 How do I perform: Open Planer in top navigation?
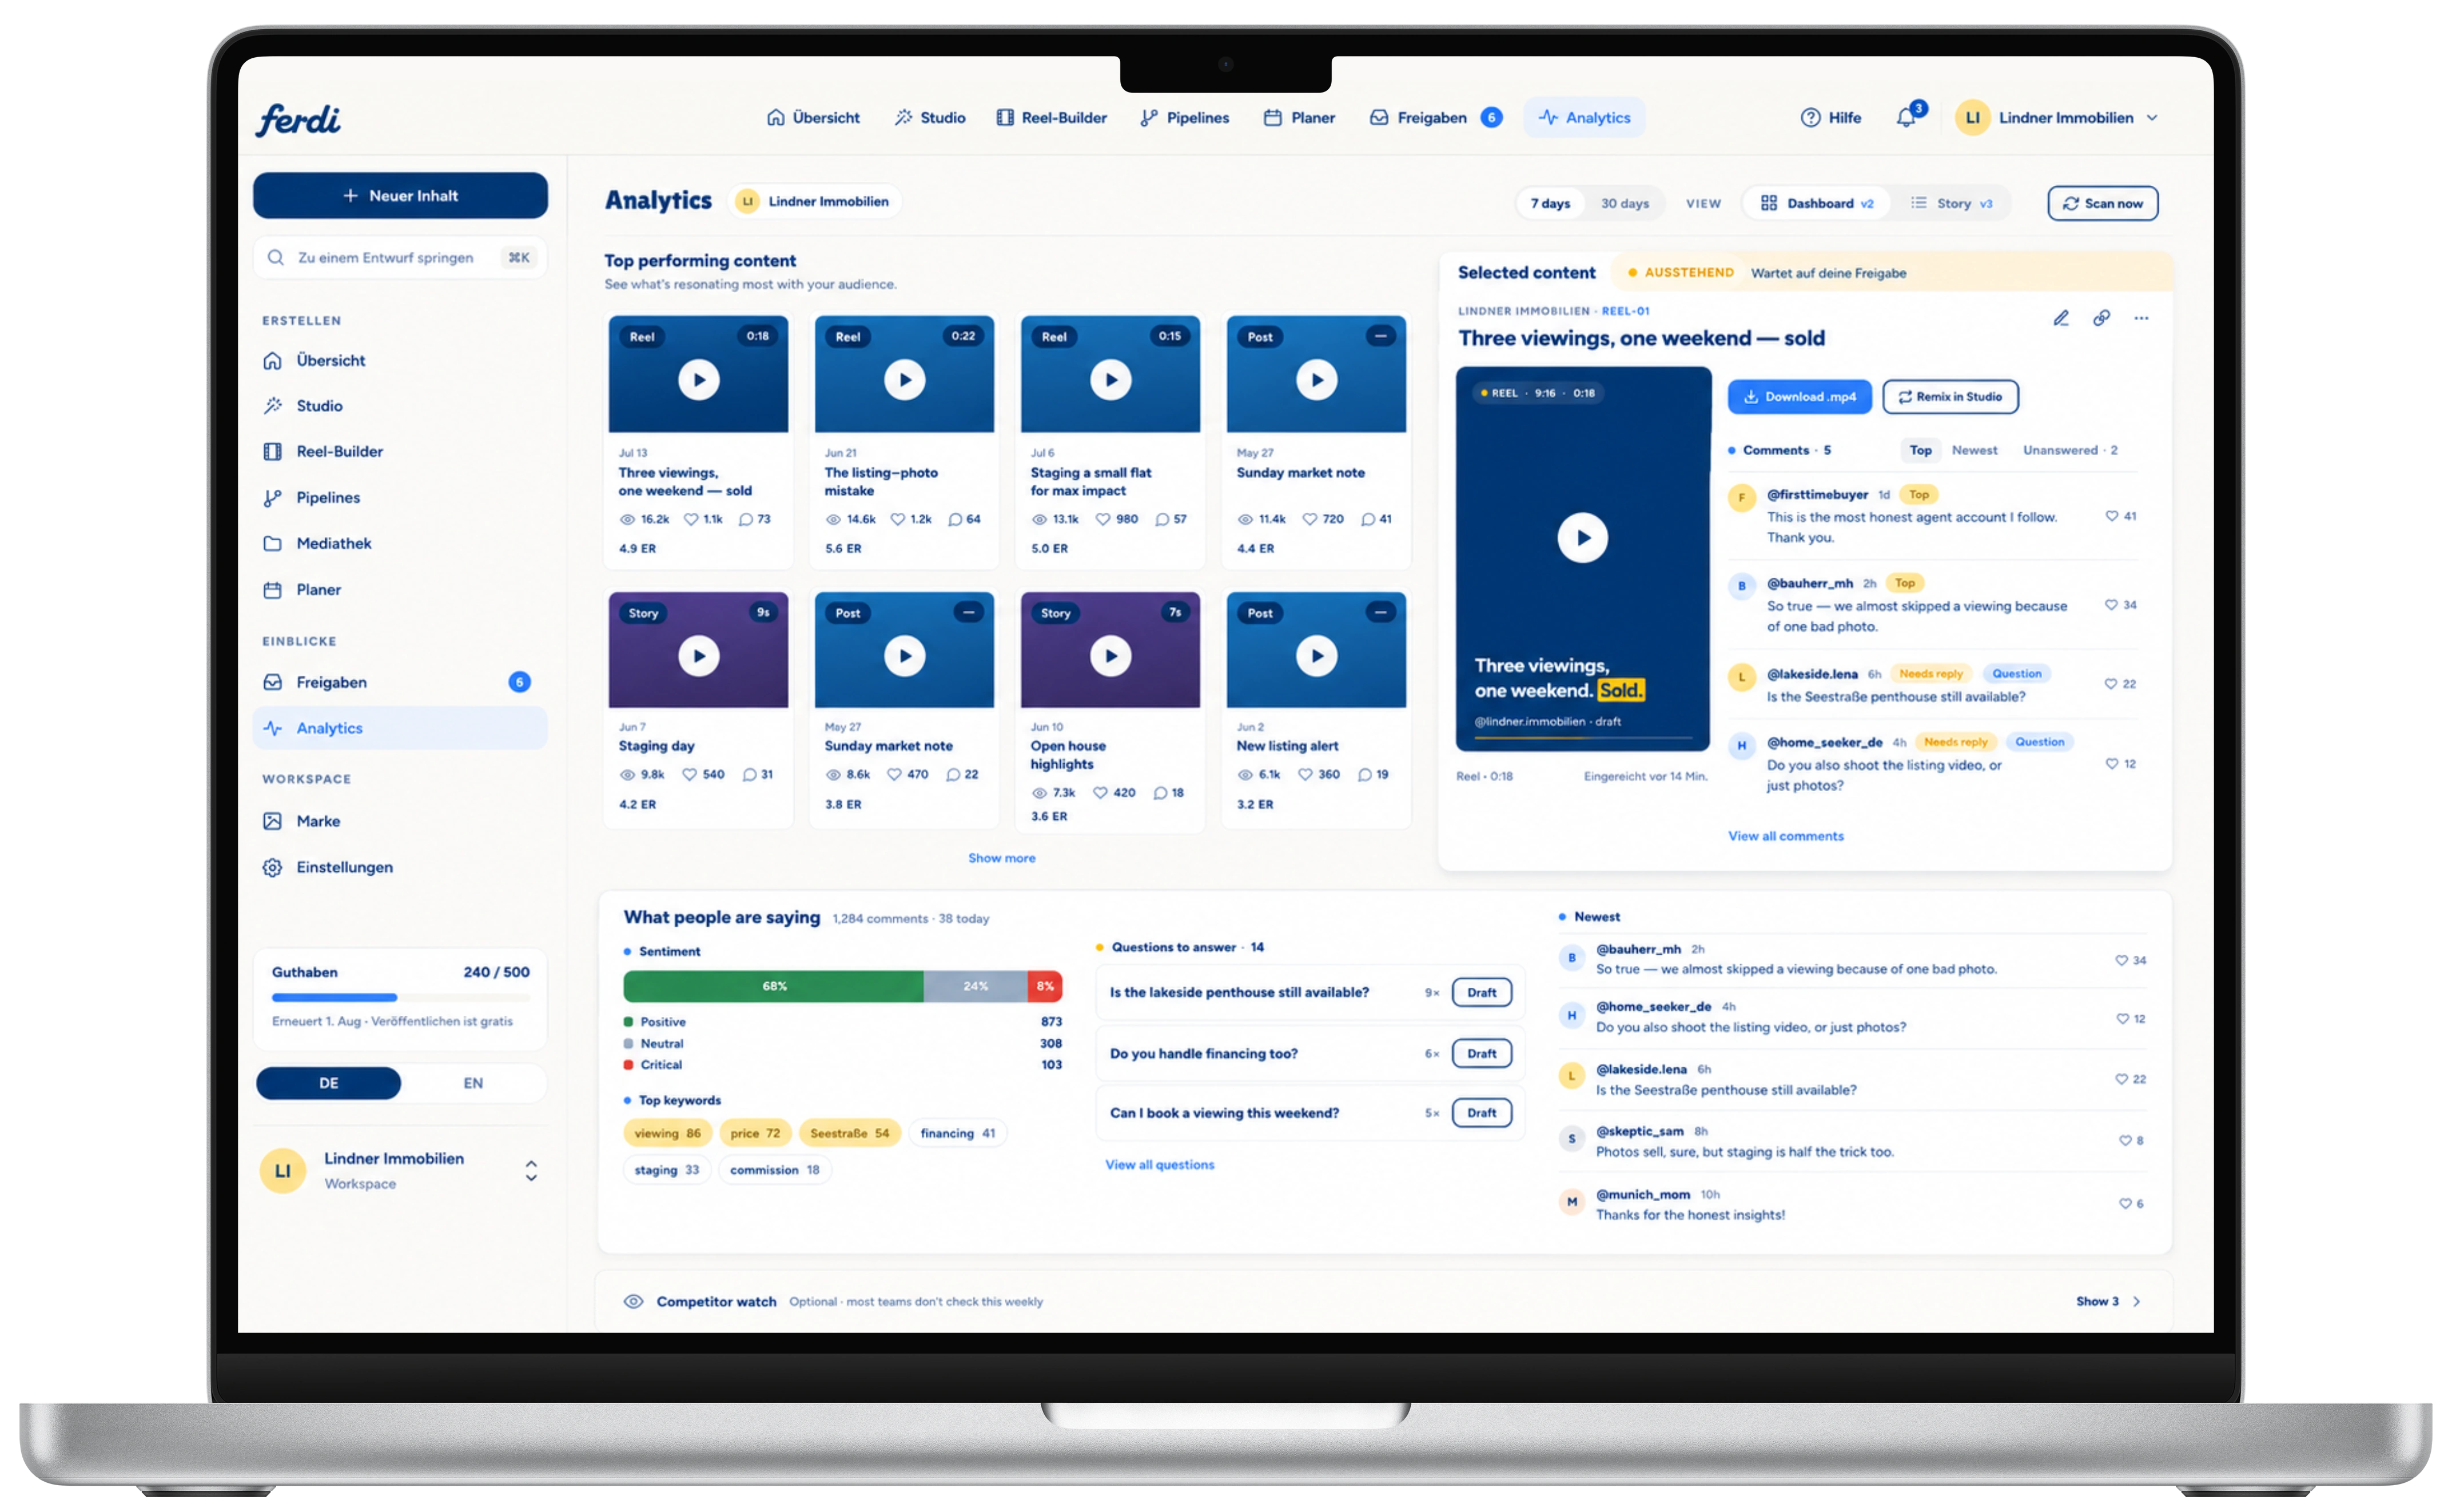tap(1299, 118)
